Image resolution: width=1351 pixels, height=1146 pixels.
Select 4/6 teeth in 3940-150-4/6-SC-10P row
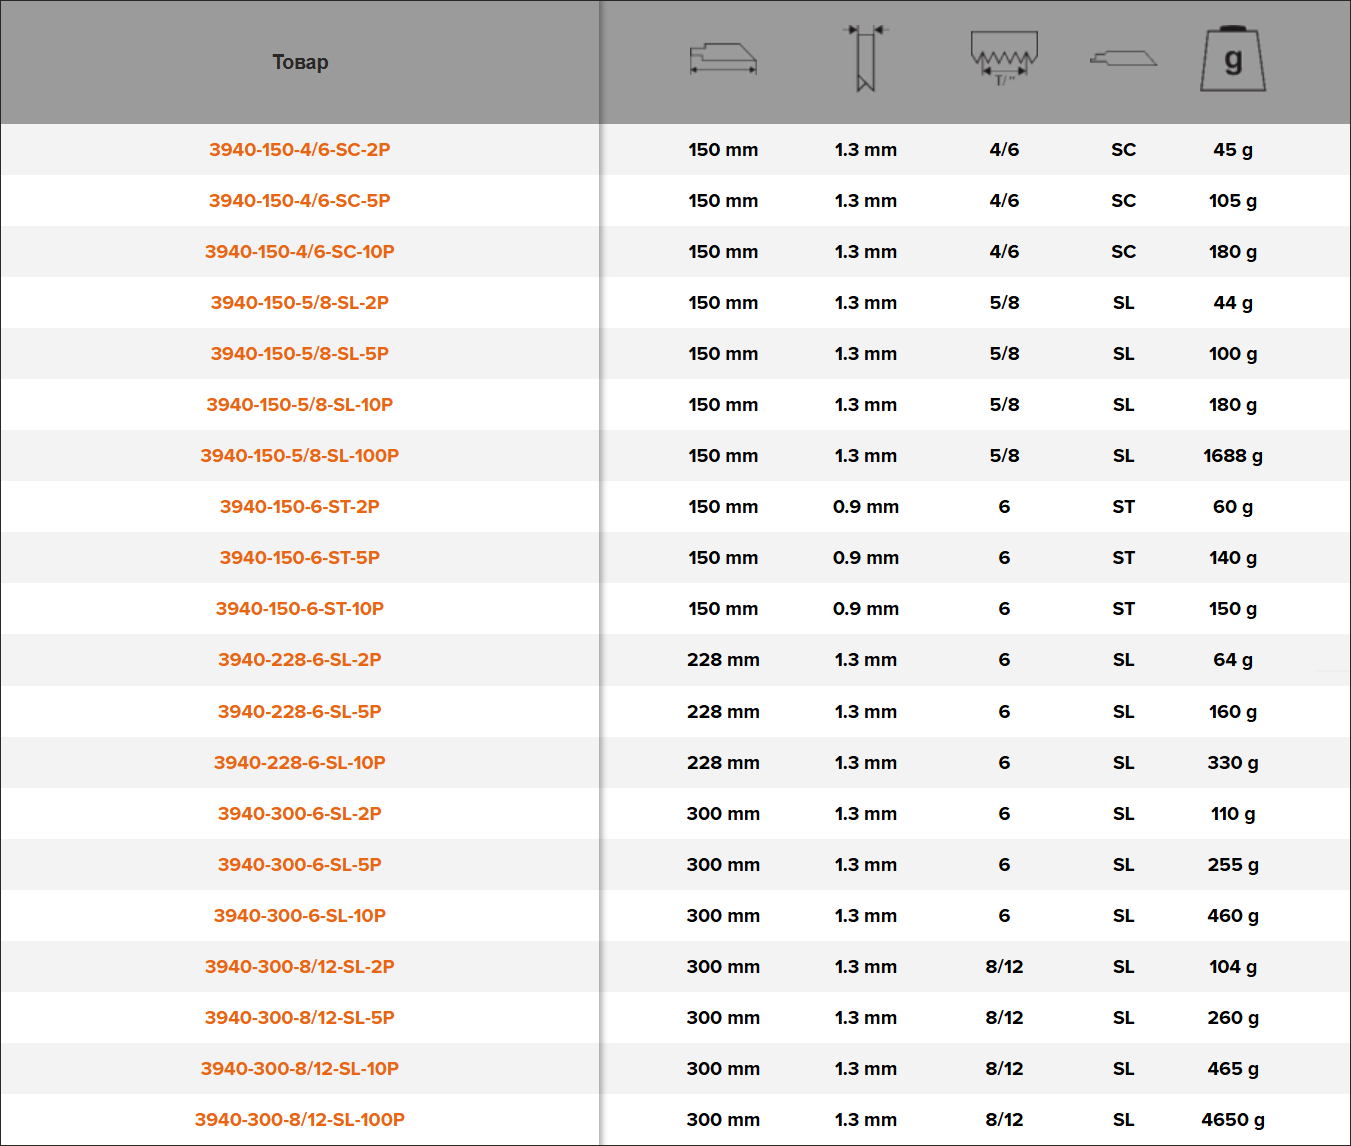(1004, 252)
